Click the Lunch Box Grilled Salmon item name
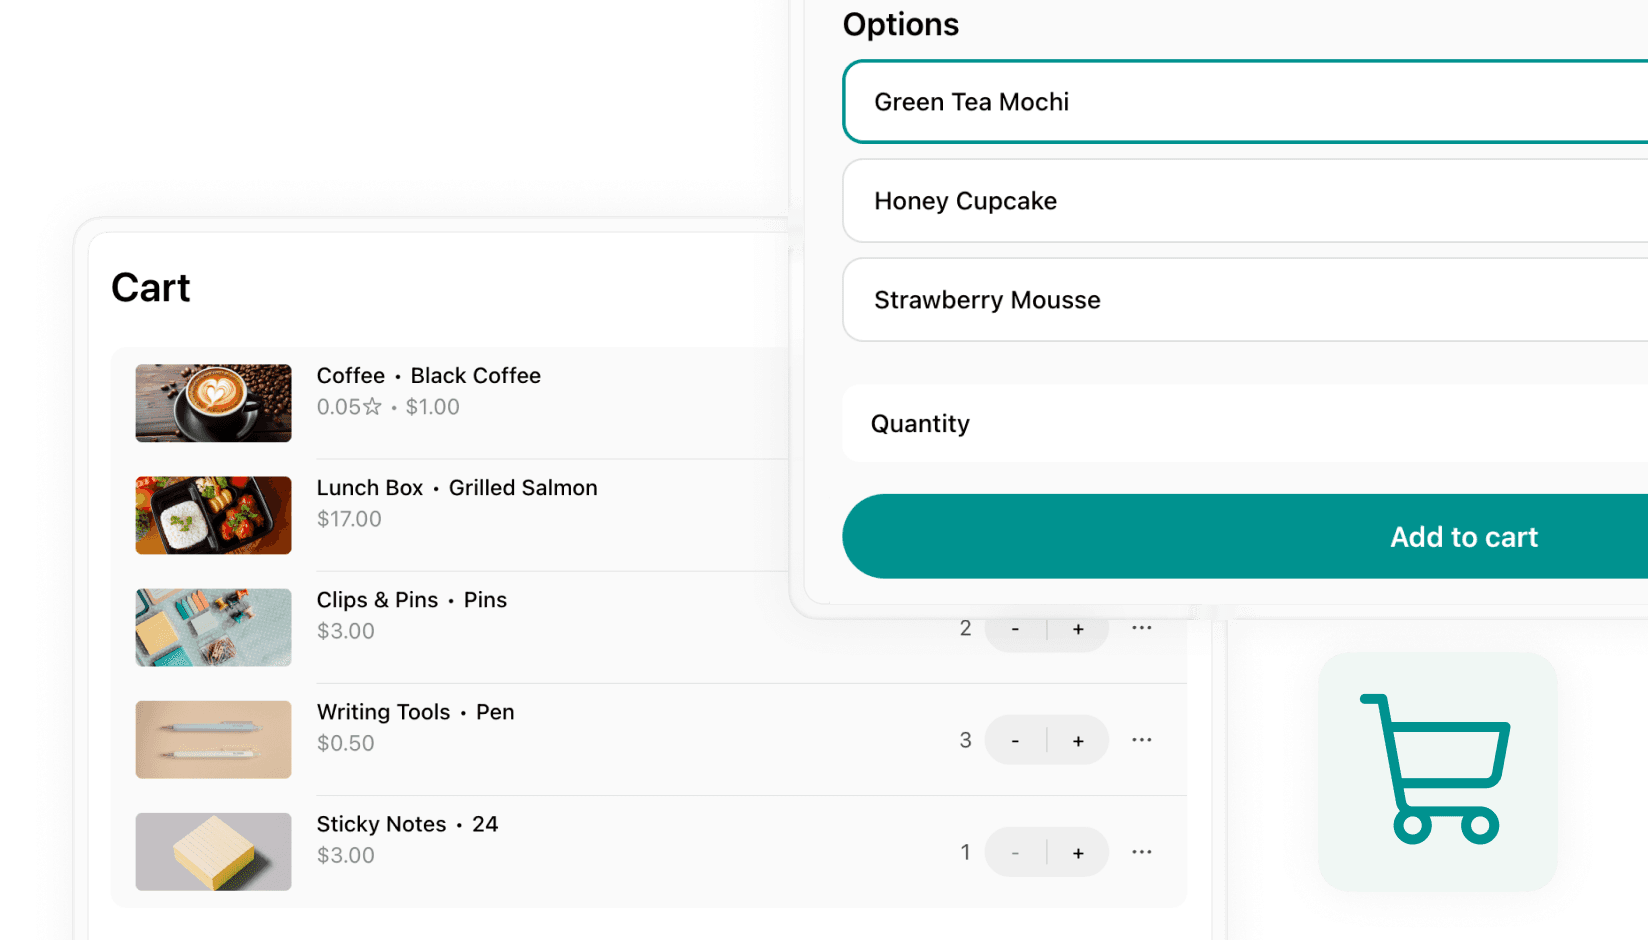This screenshot has width=1648, height=940. tap(457, 487)
